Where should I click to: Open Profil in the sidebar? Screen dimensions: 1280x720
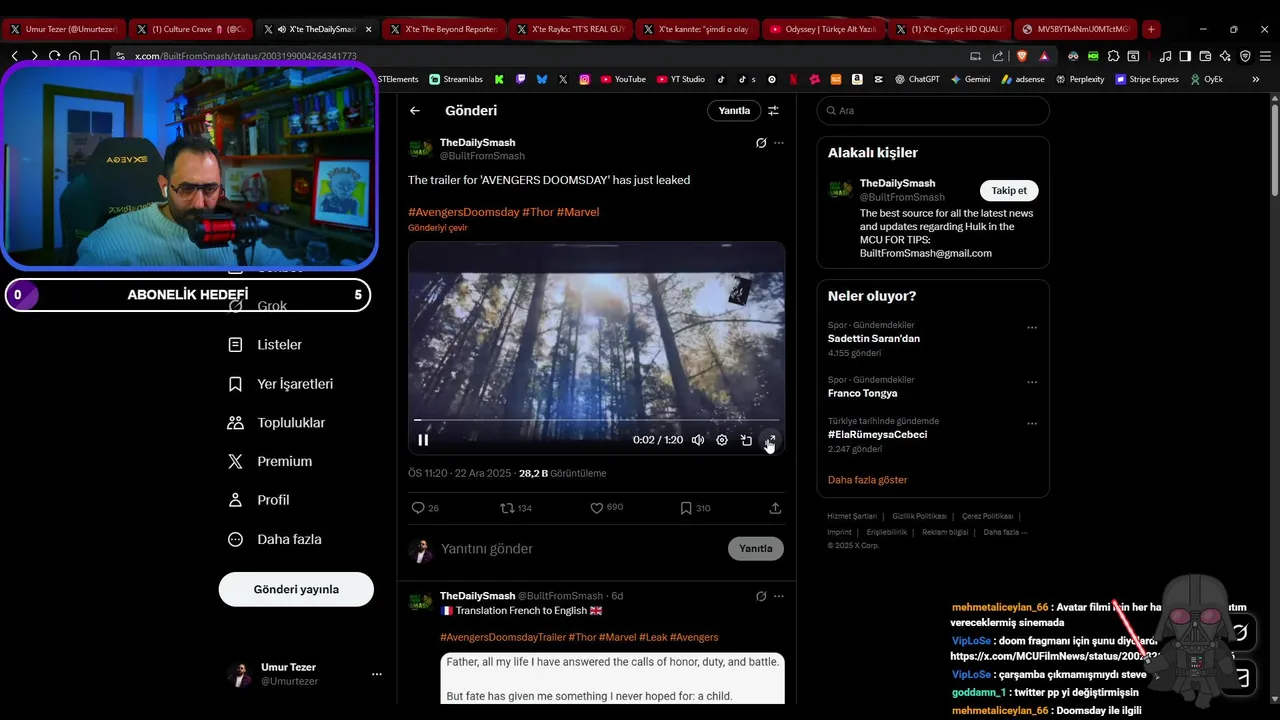[x=259, y=500]
